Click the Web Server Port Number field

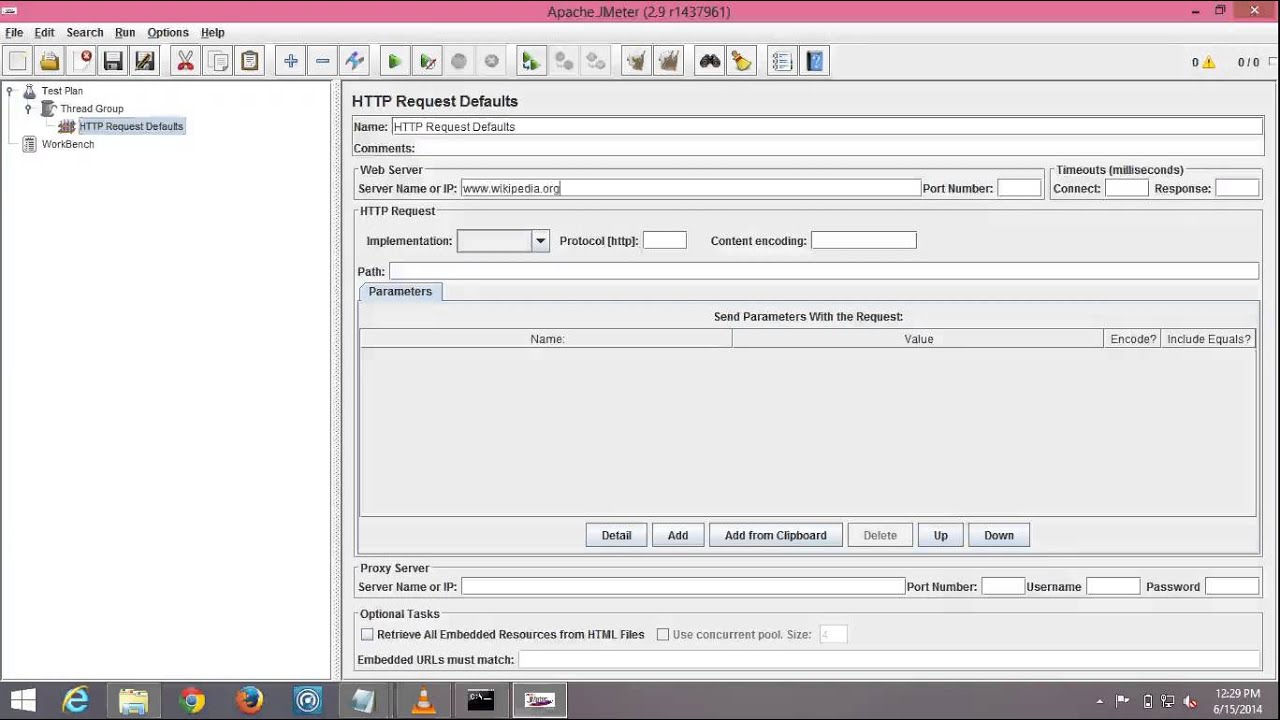click(1019, 188)
